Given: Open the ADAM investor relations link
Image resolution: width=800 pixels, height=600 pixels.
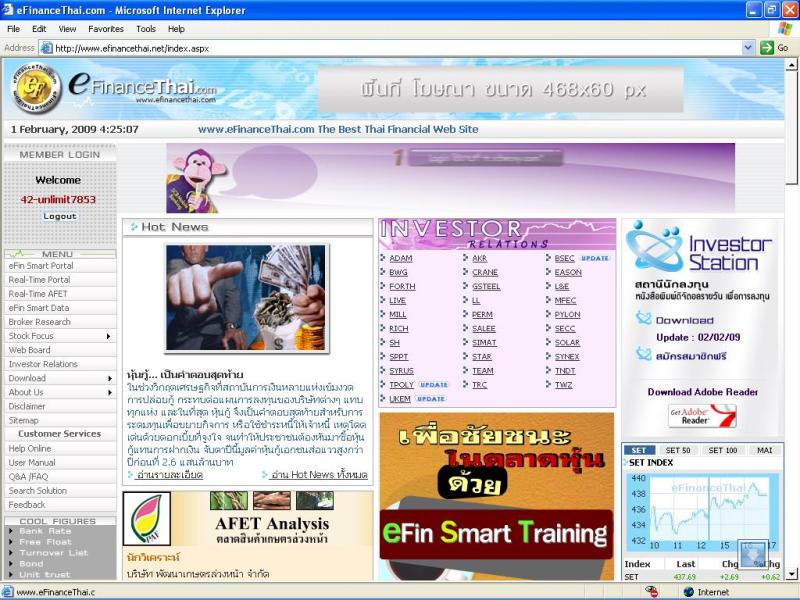Looking at the screenshot, I should [x=401, y=258].
